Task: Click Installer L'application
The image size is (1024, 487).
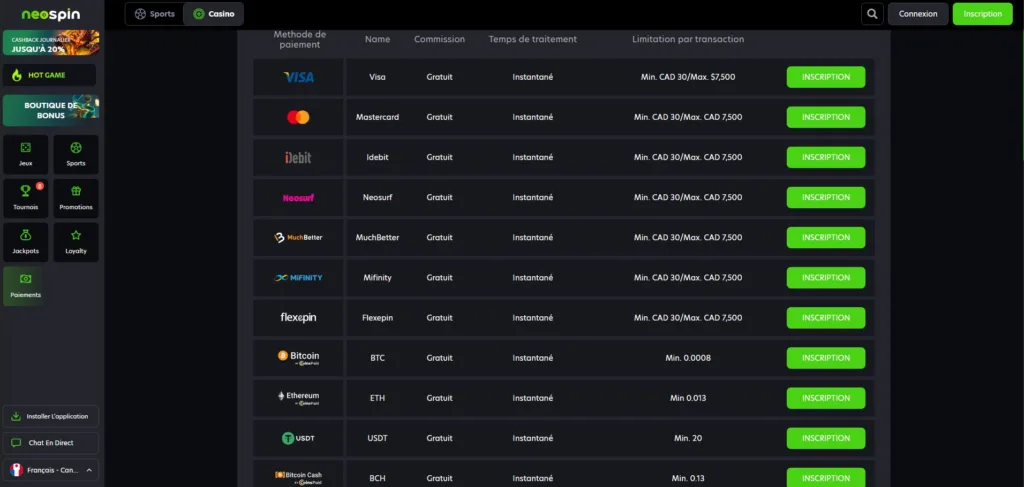Action: pos(50,416)
